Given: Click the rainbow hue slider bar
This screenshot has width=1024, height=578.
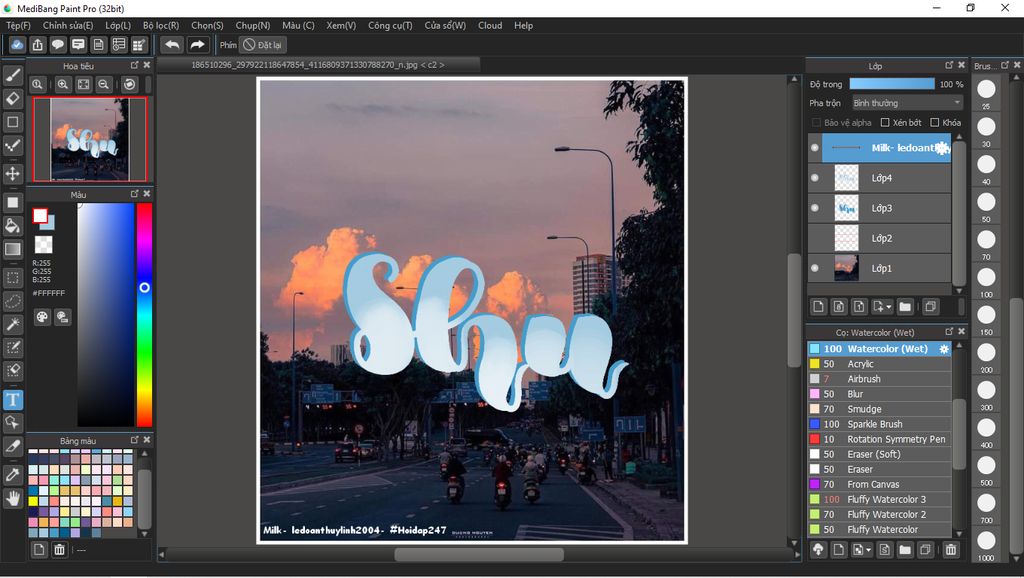Looking at the screenshot, I should pos(144,315).
